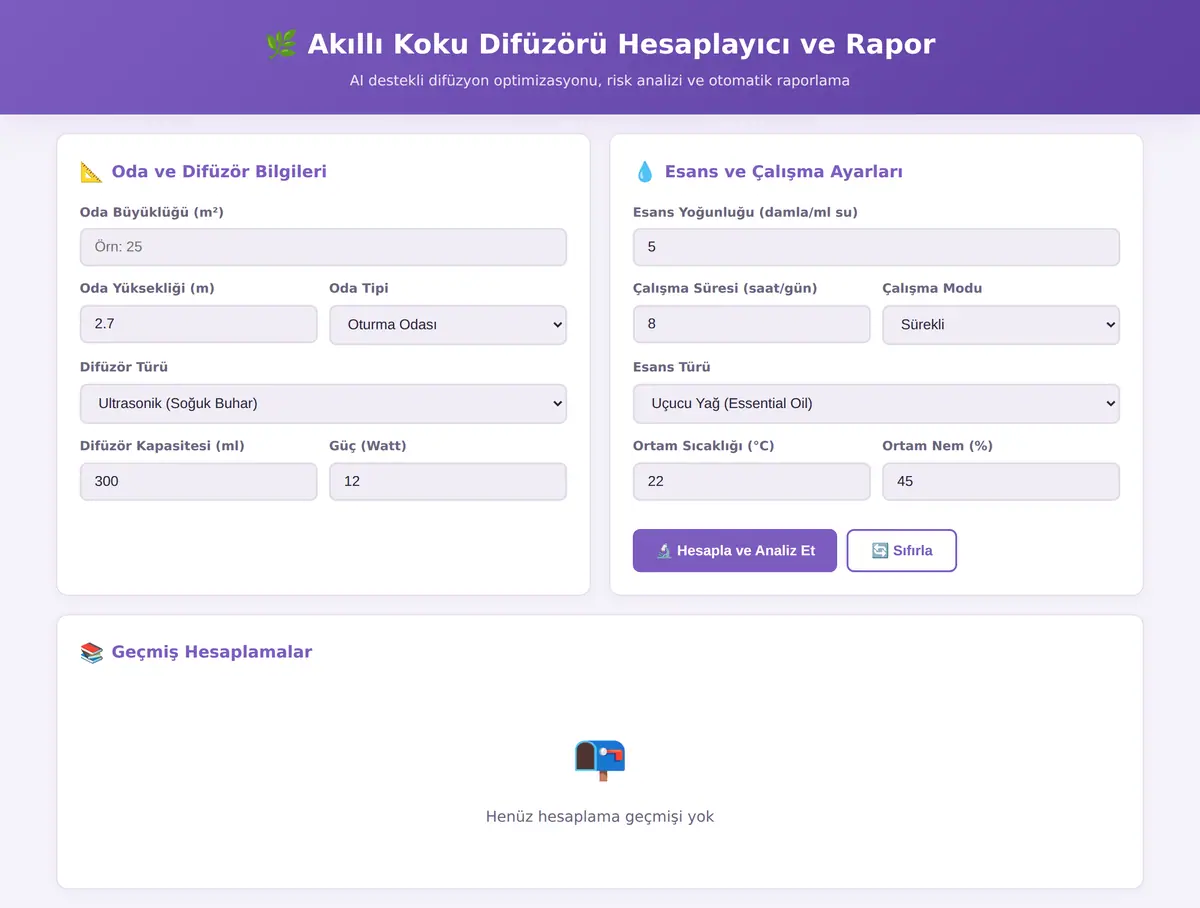Click the 'Henüz hesaplama geçmişi yok' message
This screenshot has width=1200, height=908.
600,816
